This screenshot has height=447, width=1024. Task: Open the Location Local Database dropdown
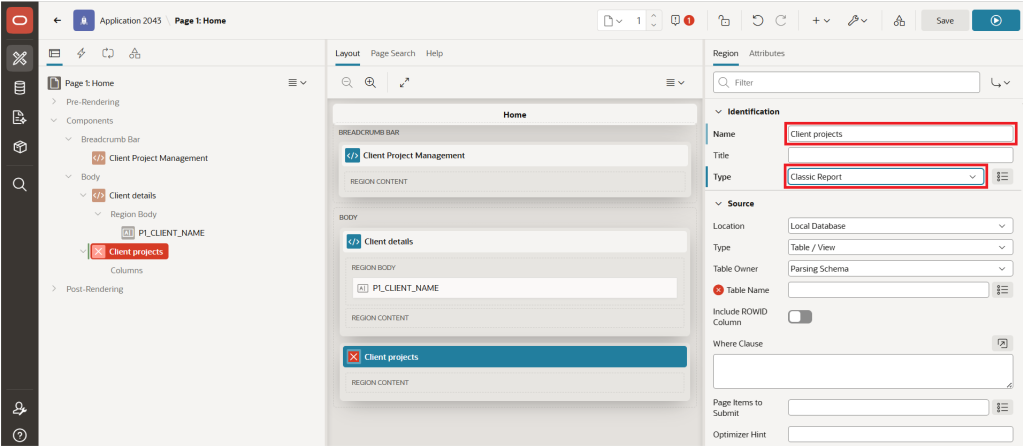click(x=901, y=225)
